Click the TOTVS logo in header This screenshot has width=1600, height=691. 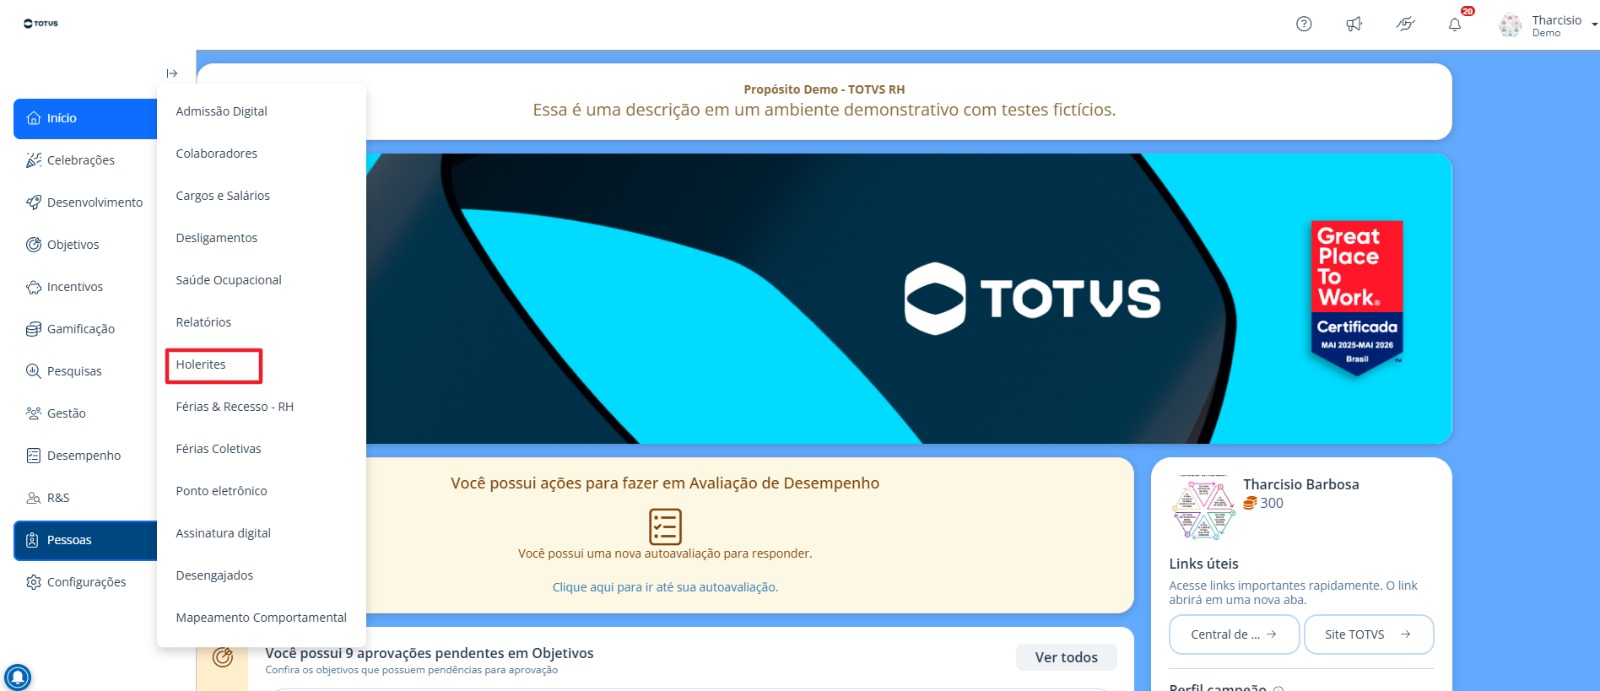click(41, 23)
